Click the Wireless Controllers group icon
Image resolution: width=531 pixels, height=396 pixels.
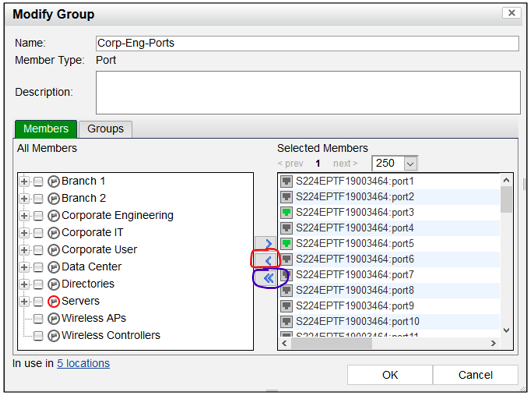54,336
